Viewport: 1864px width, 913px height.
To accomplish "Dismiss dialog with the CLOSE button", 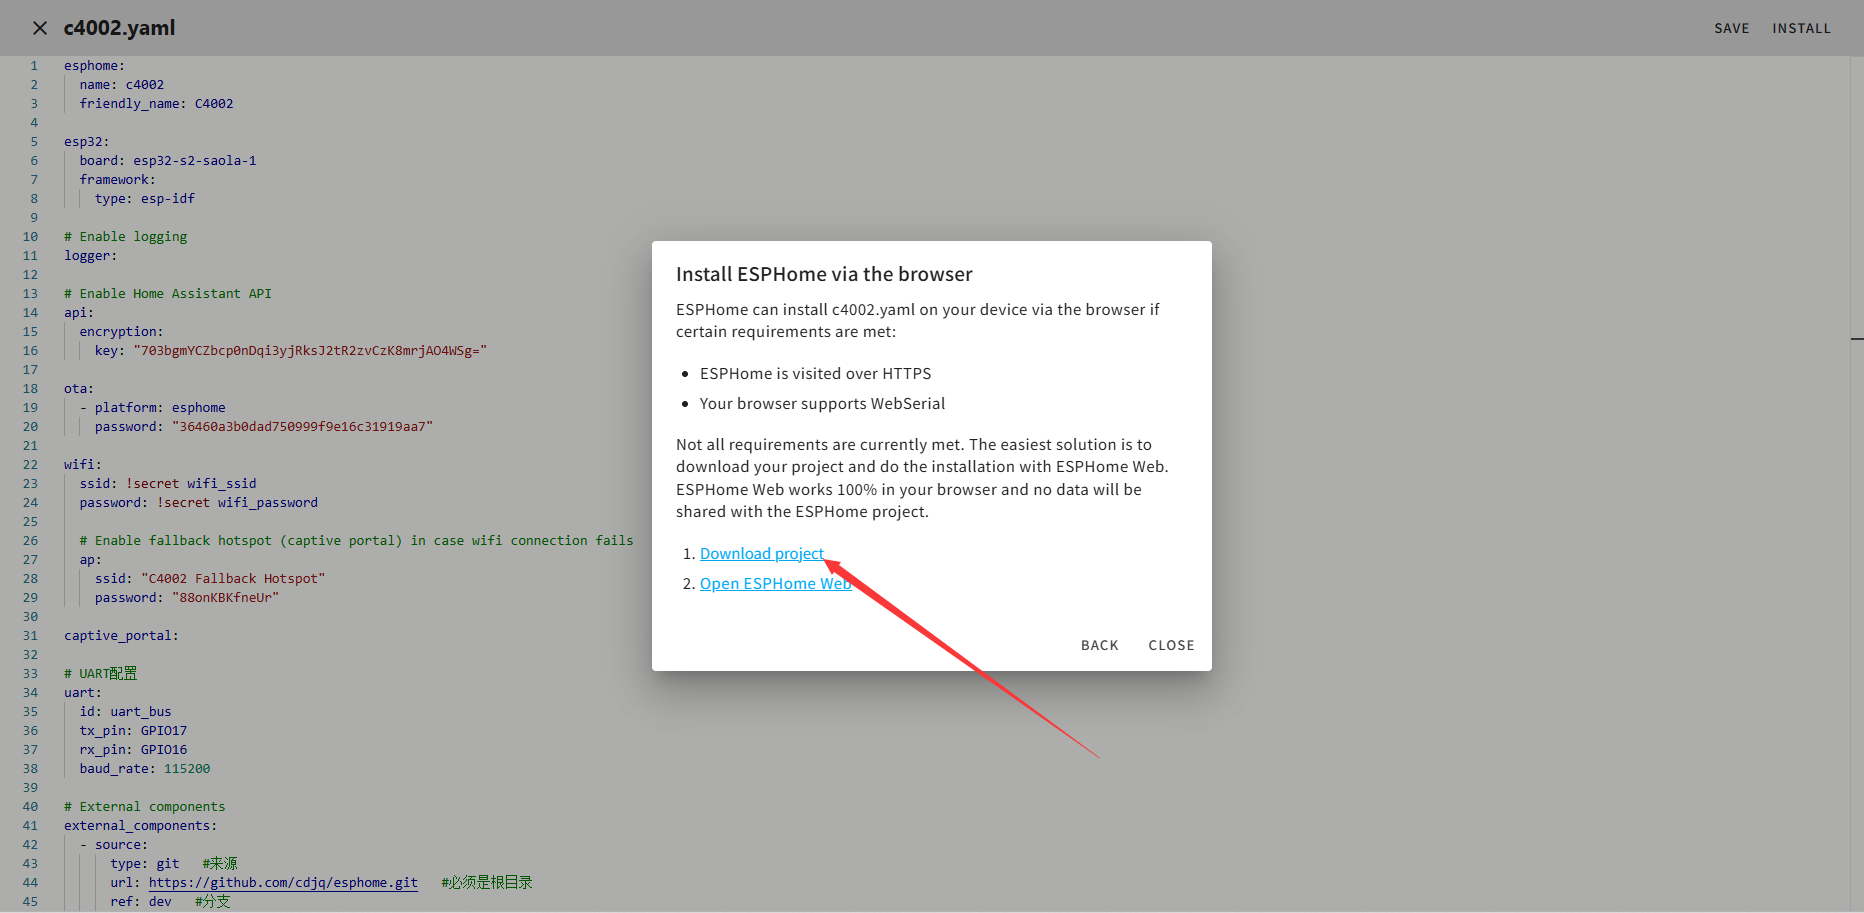I will tap(1171, 646).
